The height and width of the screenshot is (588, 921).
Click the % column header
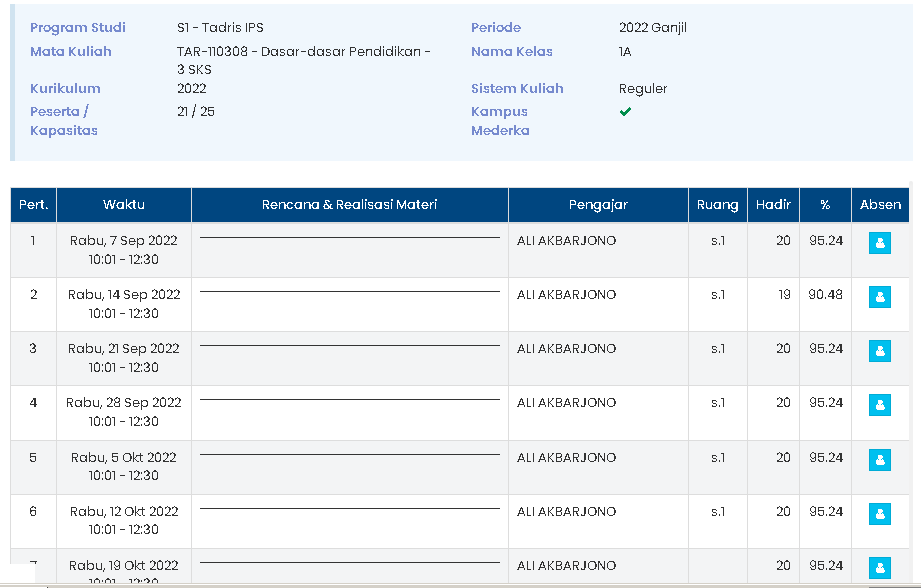[825, 205]
